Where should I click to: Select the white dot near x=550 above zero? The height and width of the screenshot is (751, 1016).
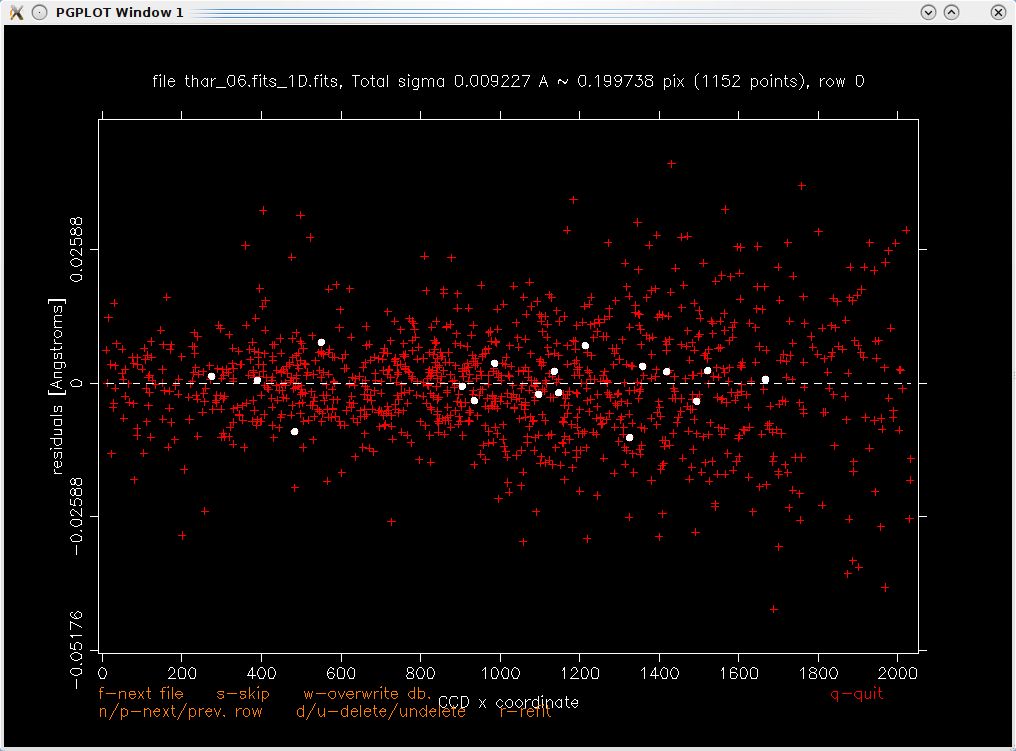pyautogui.click(x=321, y=342)
